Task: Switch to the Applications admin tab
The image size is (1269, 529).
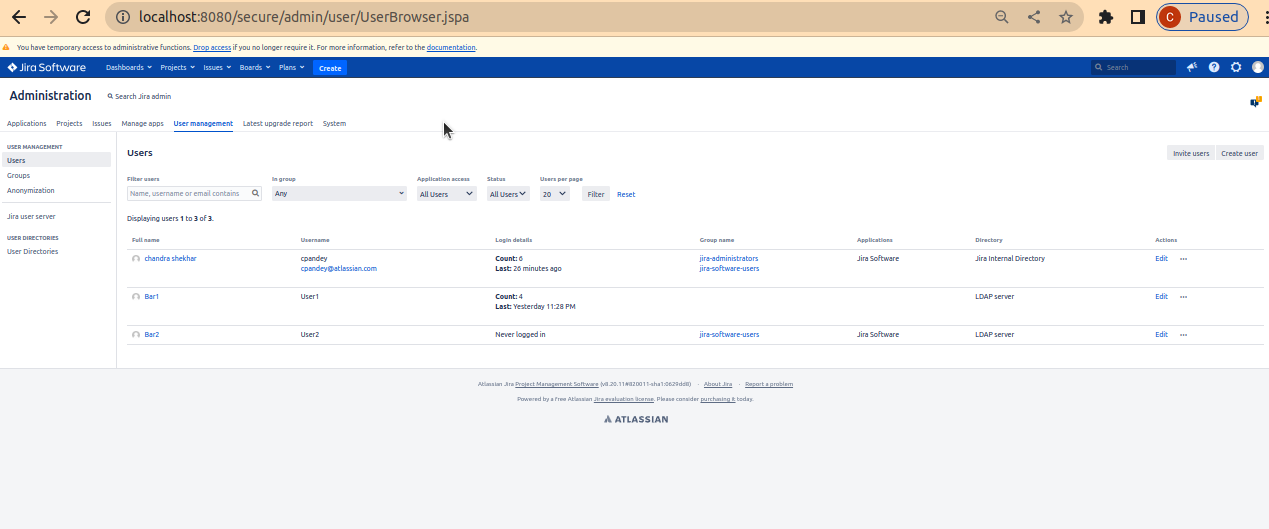Action: click(27, 124)
